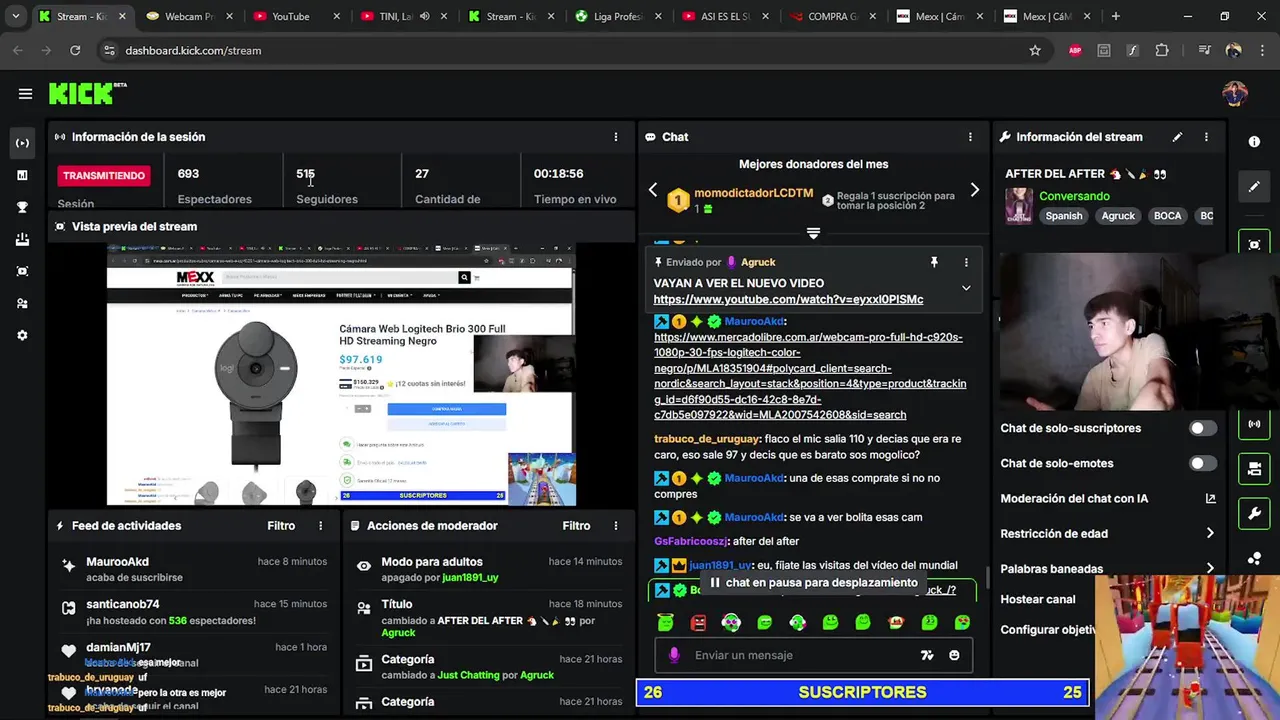
Task: Bookmark page with star icon
Action: 1035,50
